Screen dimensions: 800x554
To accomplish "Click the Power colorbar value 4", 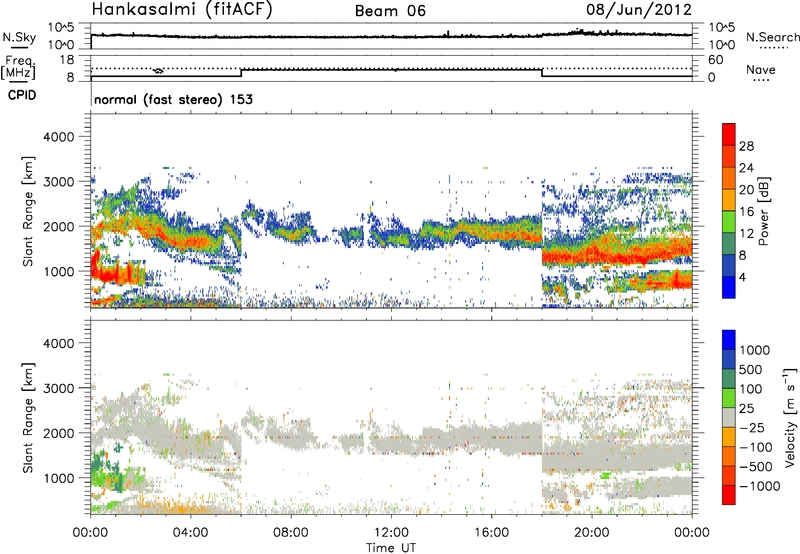I will tap(742, 277).
